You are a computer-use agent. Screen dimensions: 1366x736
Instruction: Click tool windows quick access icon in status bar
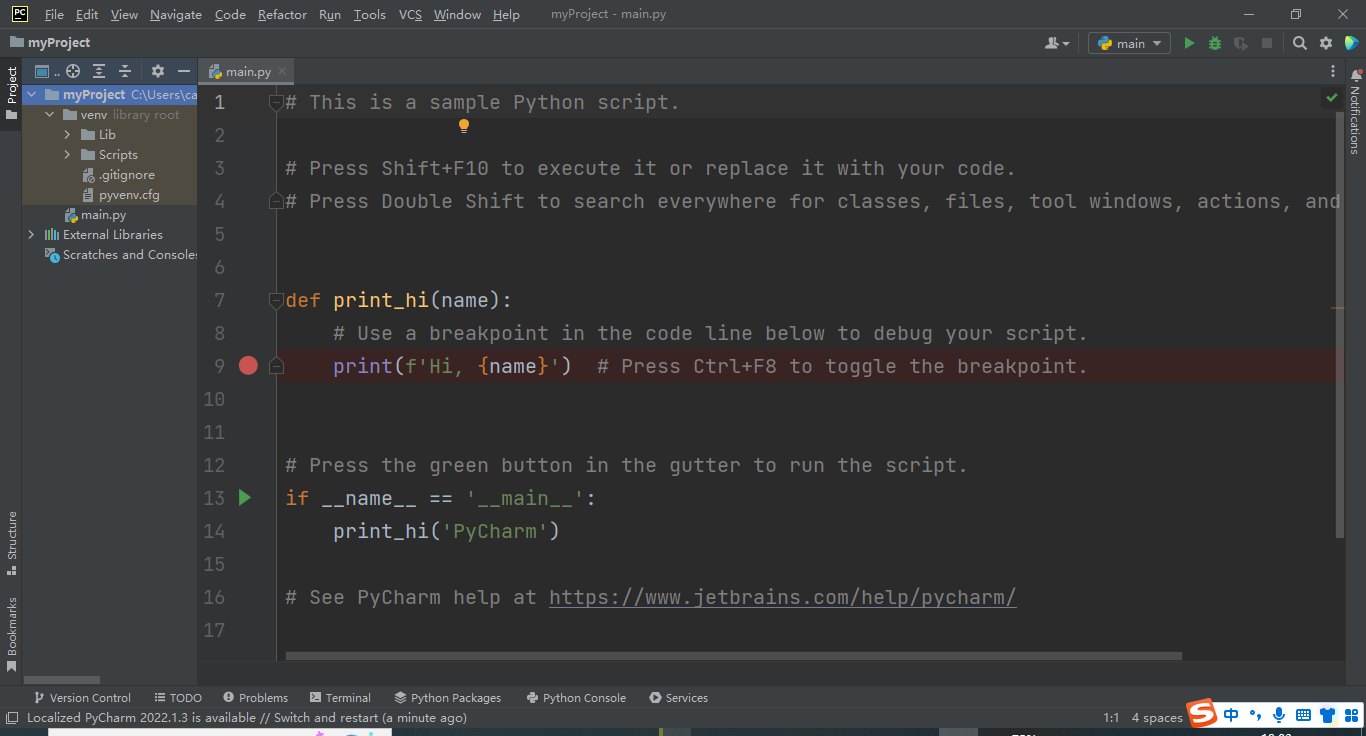(12, 717)
